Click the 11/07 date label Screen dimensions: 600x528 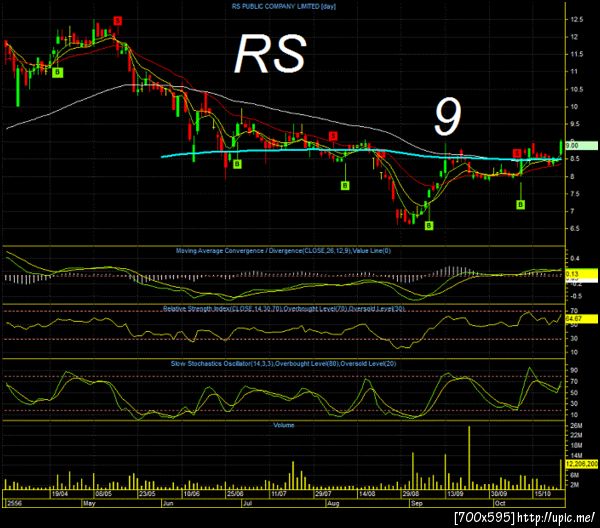point(279,494)
